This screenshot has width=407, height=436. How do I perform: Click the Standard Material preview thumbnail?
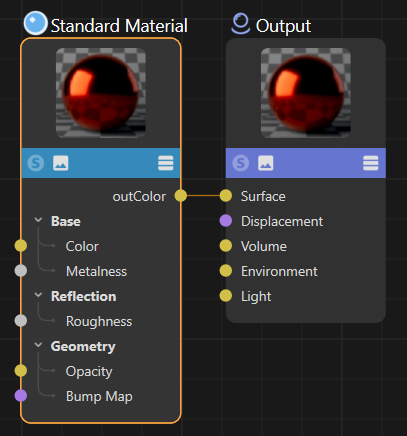coord(101,93)
